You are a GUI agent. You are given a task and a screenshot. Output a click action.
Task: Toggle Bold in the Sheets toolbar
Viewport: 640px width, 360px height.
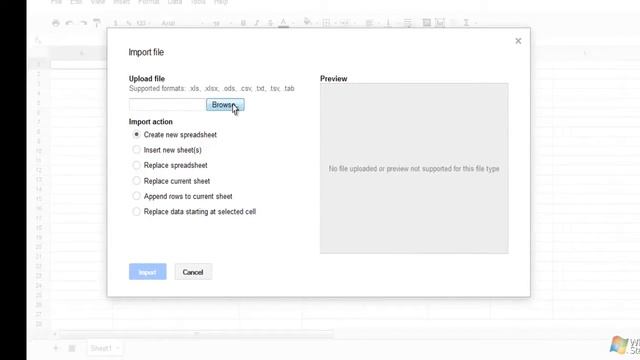coord(243,23)
